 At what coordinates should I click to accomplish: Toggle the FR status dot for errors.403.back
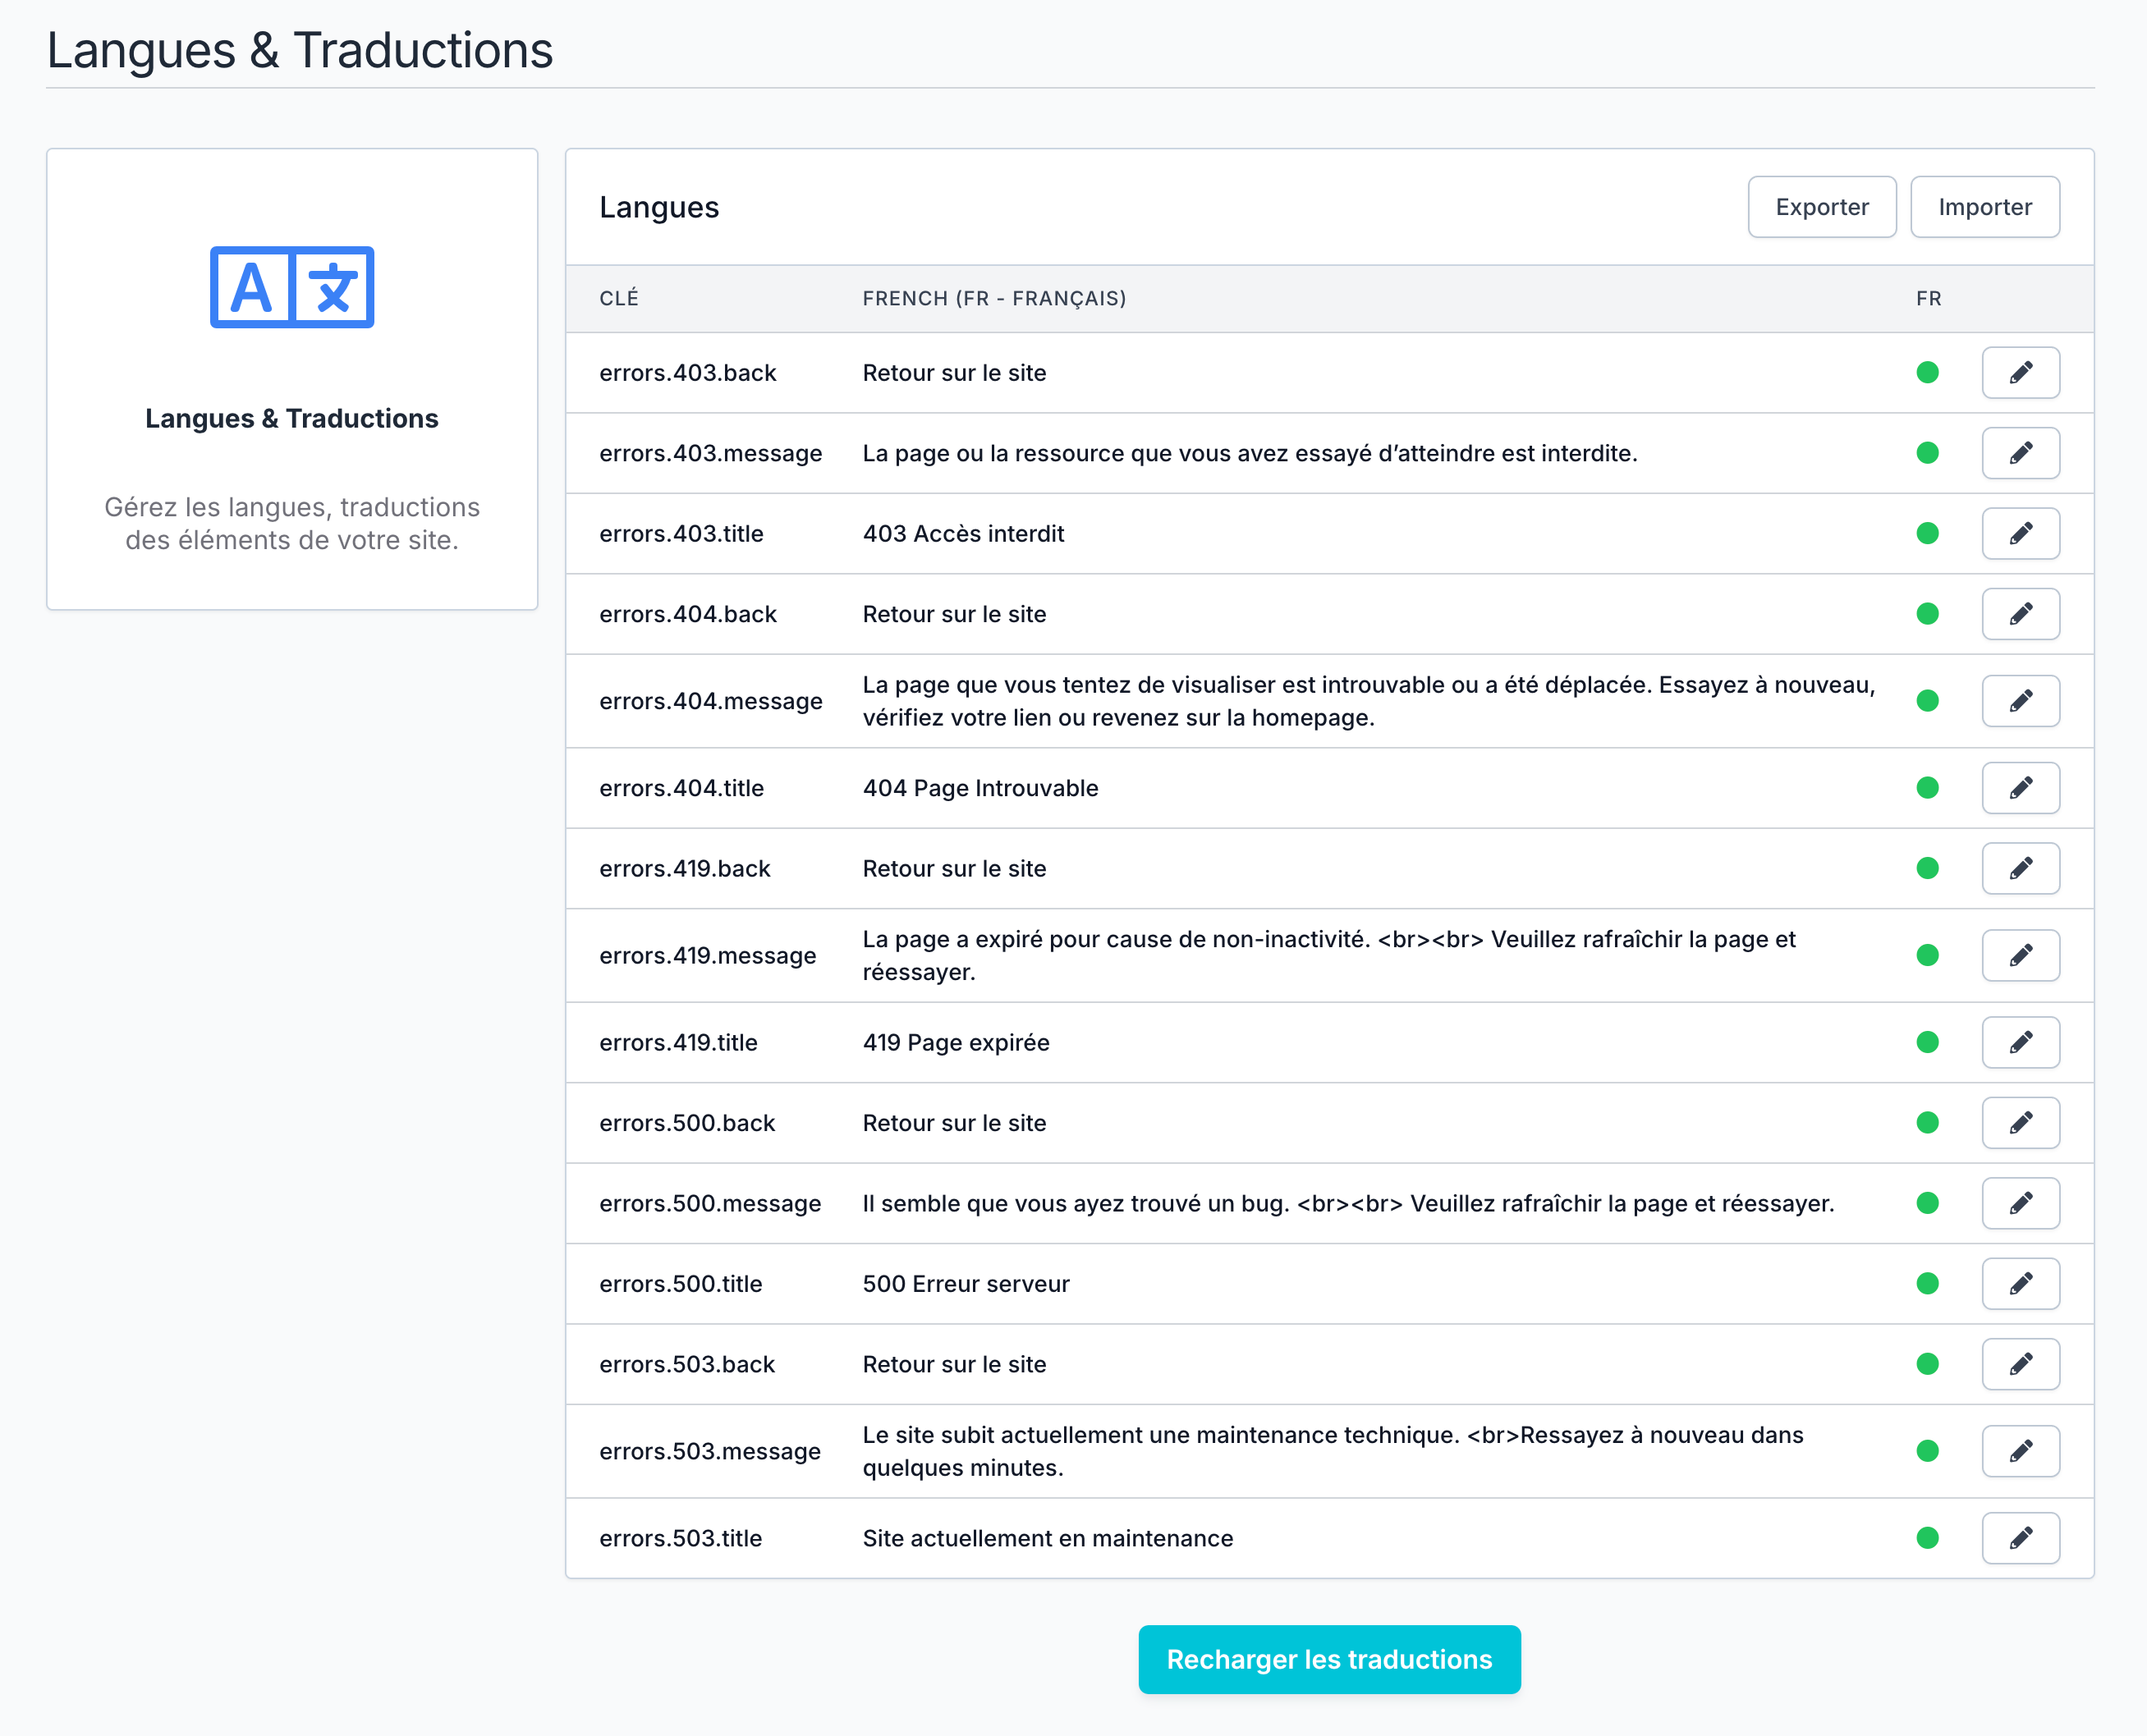[1927, 372]
